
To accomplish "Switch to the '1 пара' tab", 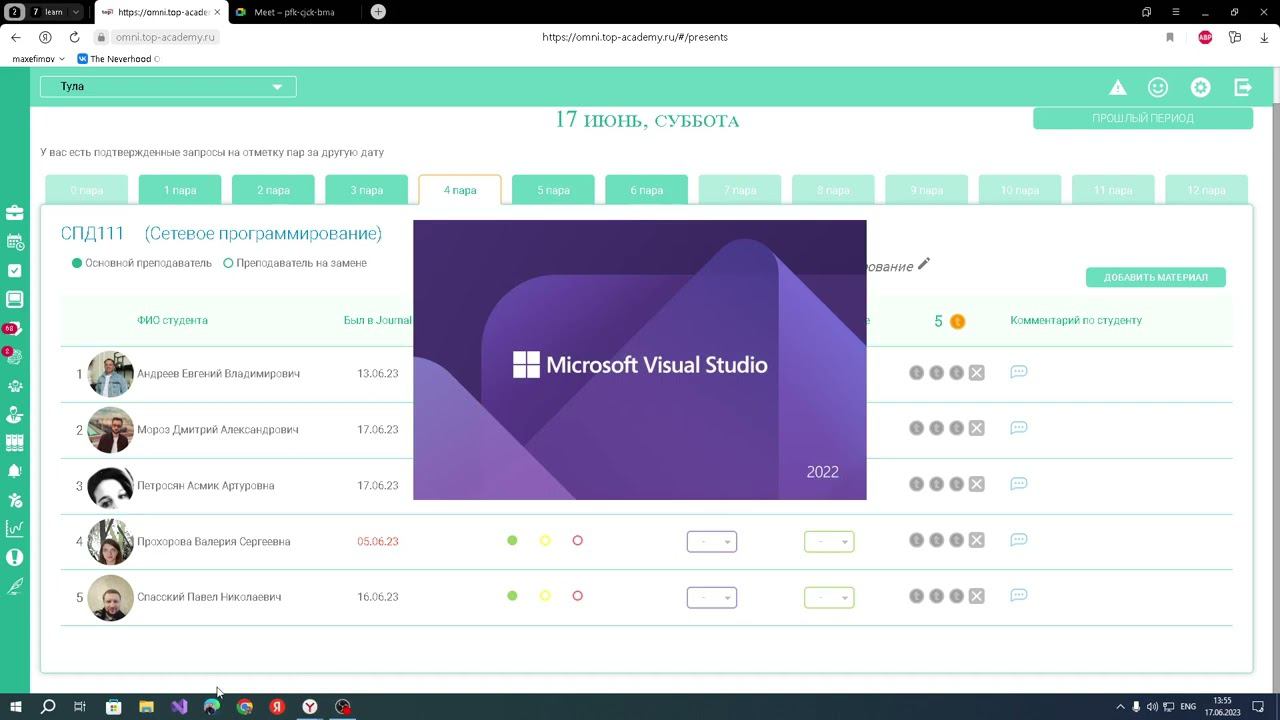I will point(180,190).
